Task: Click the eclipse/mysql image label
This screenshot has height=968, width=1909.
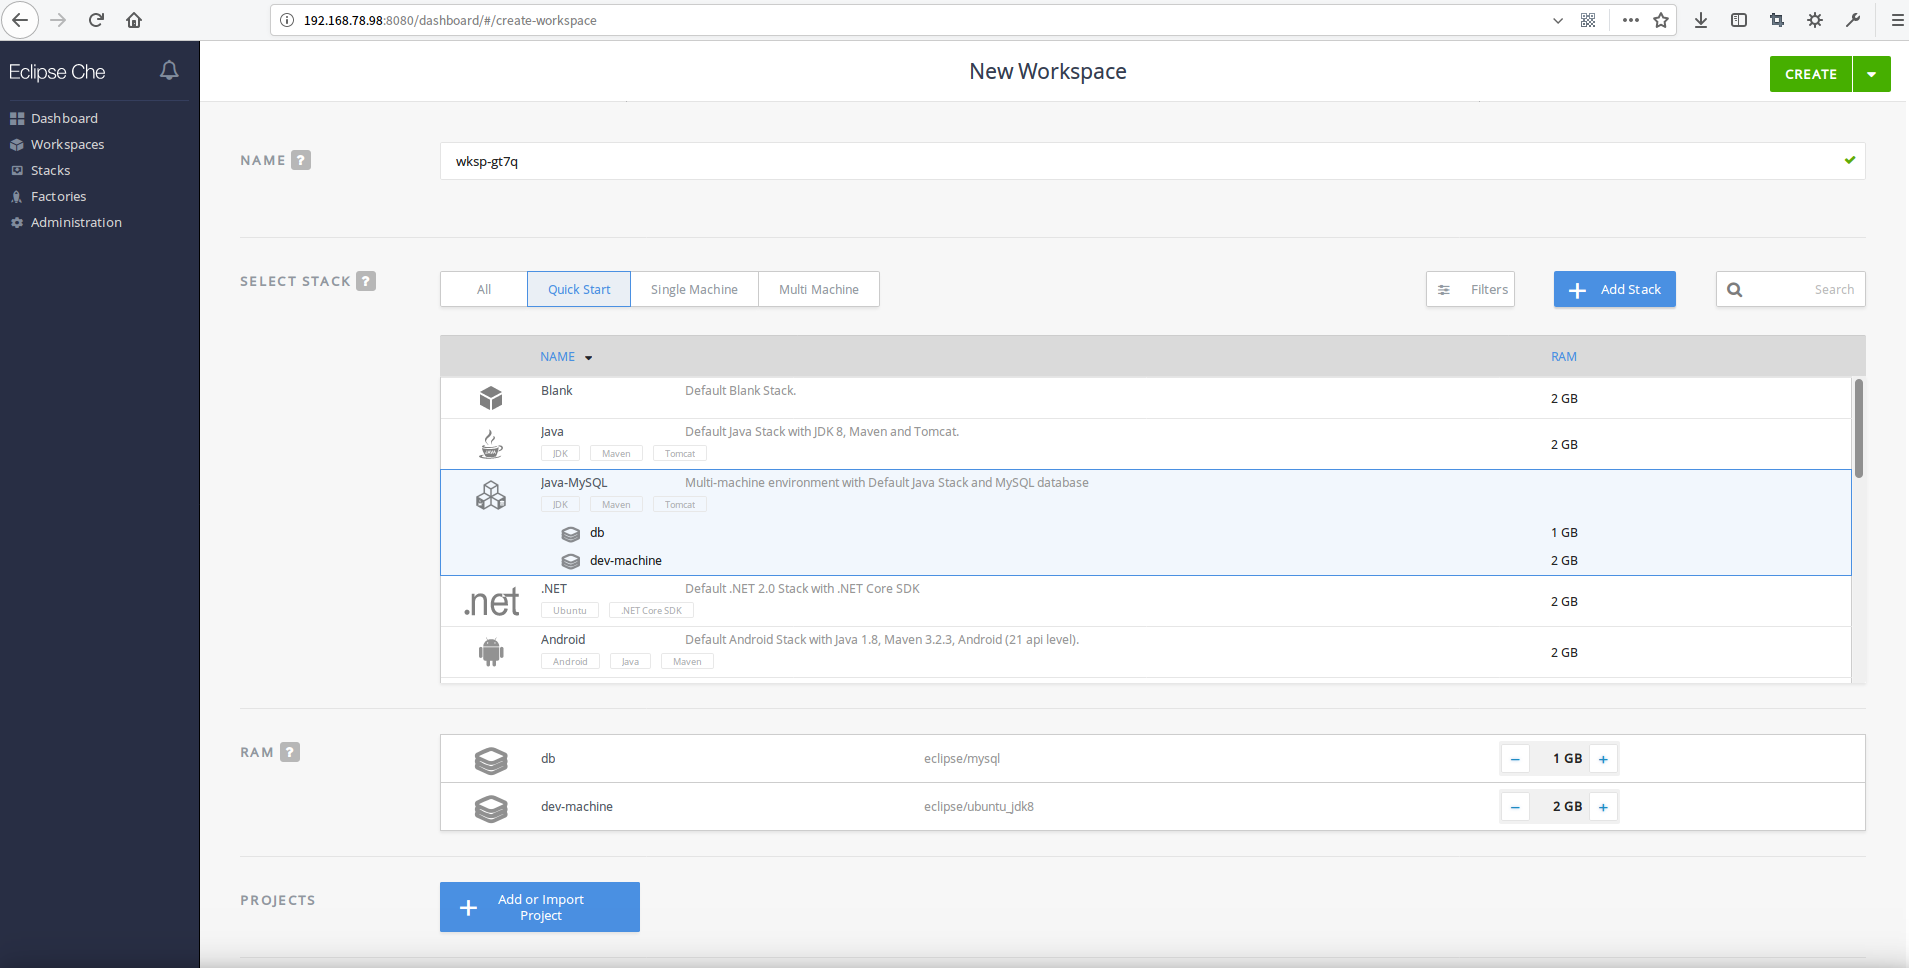Action: point(962,759)
